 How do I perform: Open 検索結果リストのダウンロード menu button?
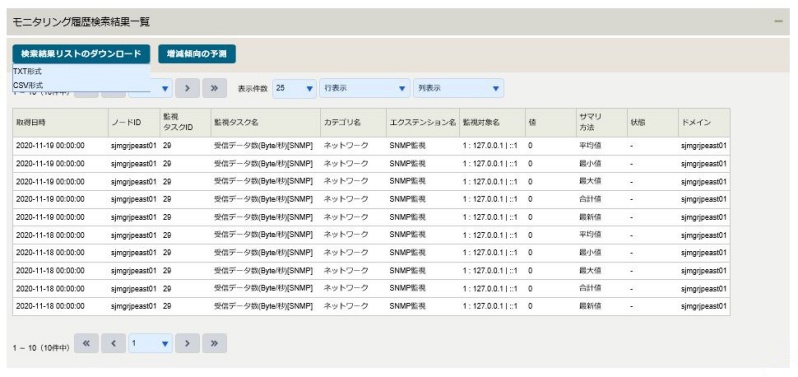(81, 54)
